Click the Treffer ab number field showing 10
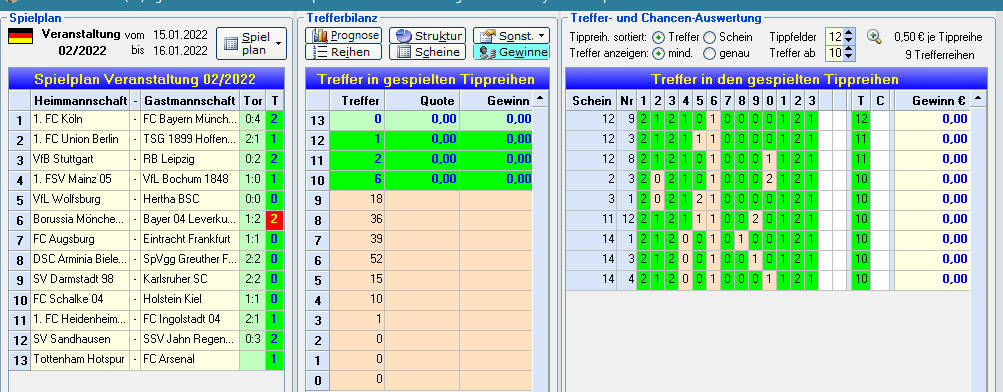This screenshot has width=1003, height=392. (834, 53)
